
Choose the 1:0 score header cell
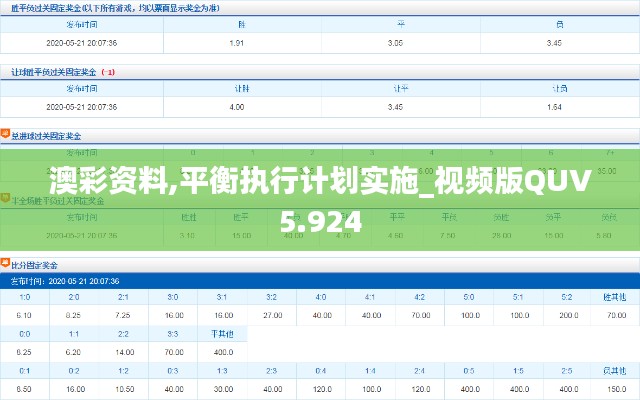[25, 297]
